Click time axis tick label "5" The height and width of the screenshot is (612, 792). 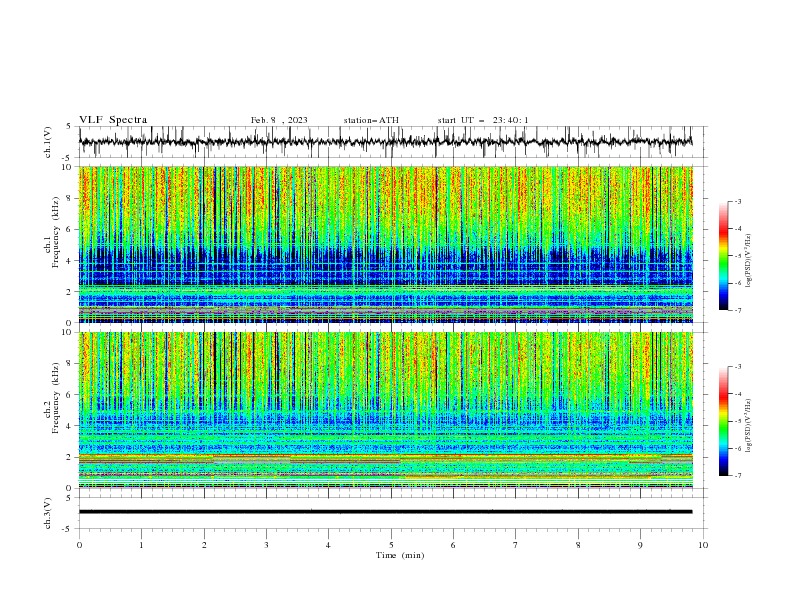pos(391,545)
